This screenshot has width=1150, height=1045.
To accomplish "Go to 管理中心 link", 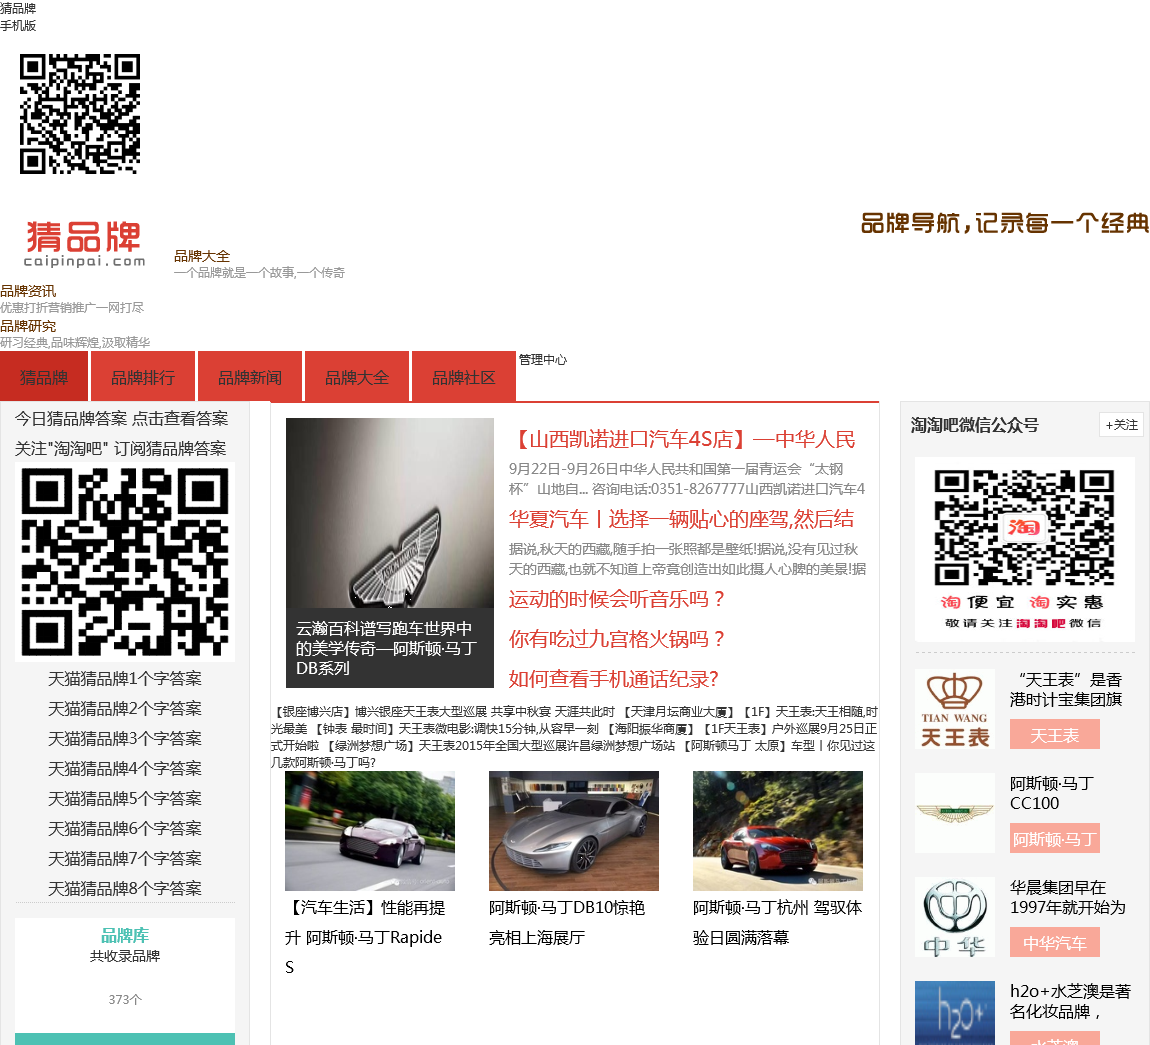I will (543, 359).
